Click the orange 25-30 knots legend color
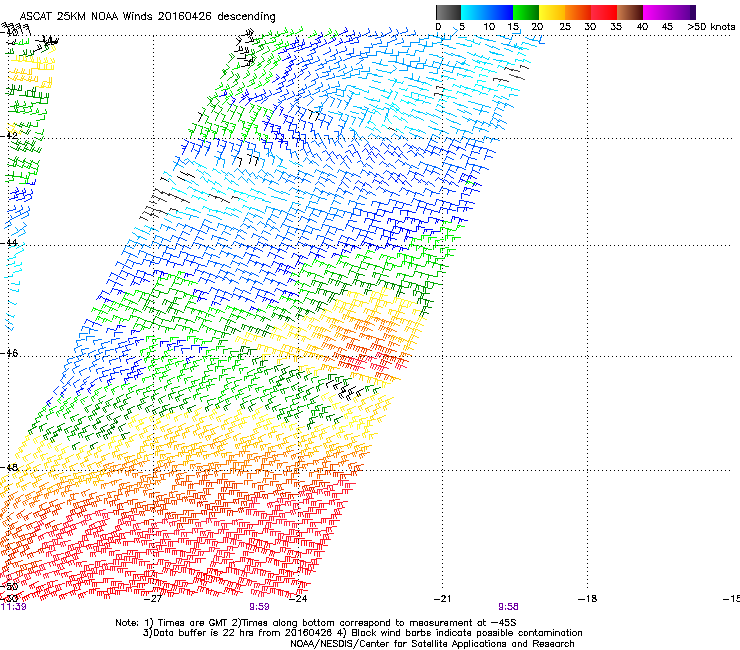The image size is (740, 650). coord(578,12)
